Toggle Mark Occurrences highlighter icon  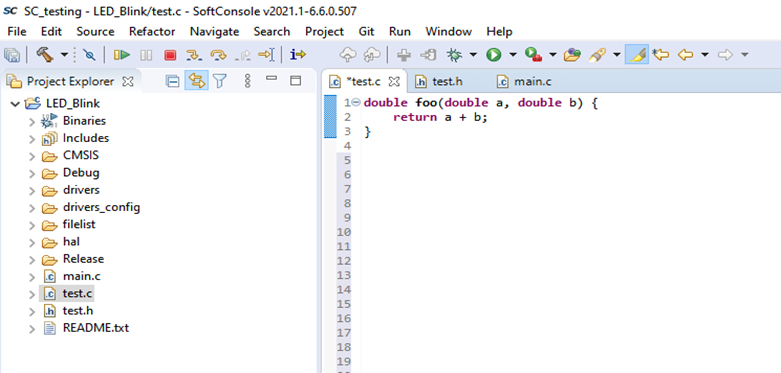click(637, 55)
